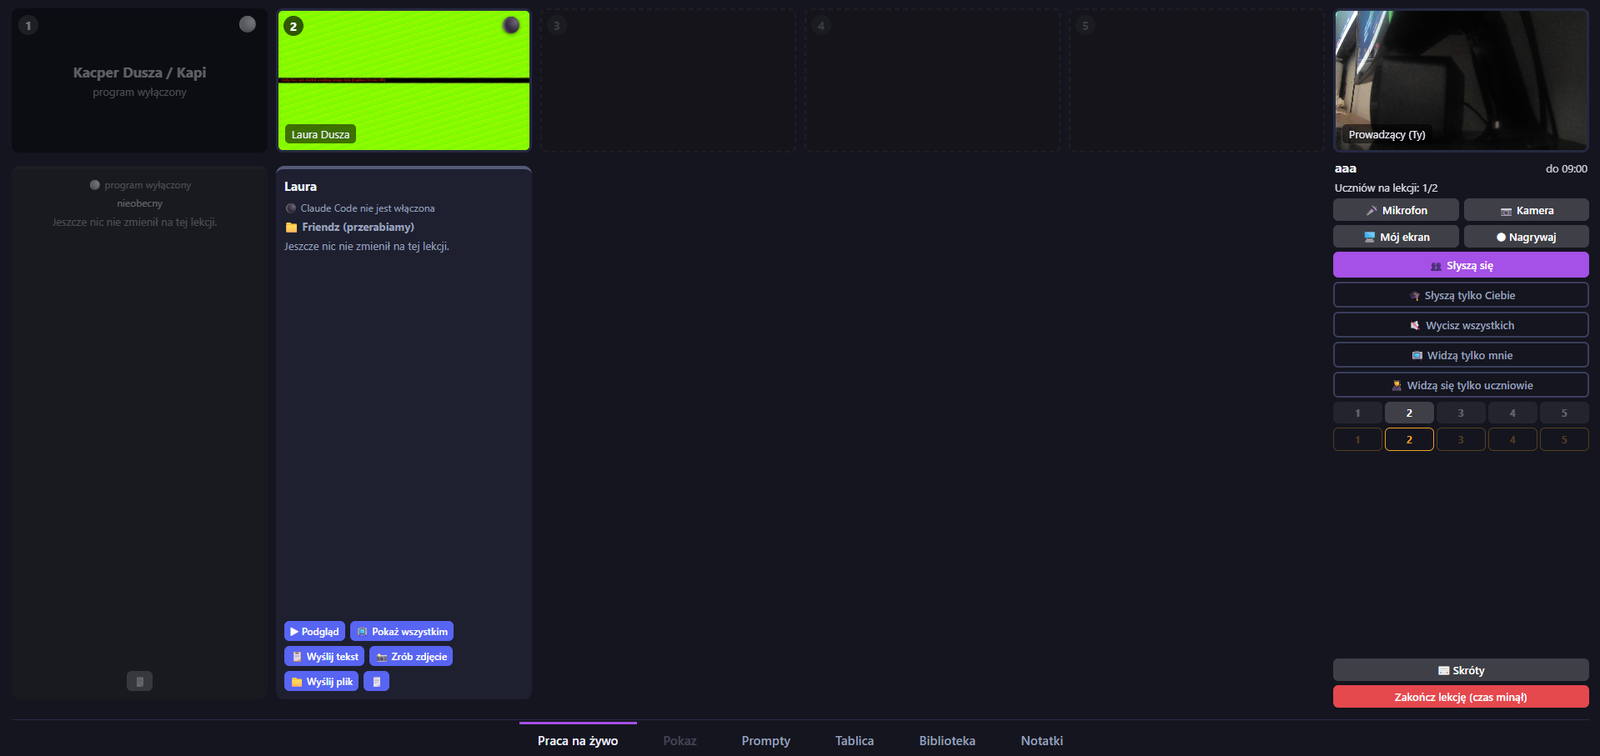Switch to the Pokaz tab
Image resolution: width=1600 pixels, height=756 pixels.
[680, 740]
